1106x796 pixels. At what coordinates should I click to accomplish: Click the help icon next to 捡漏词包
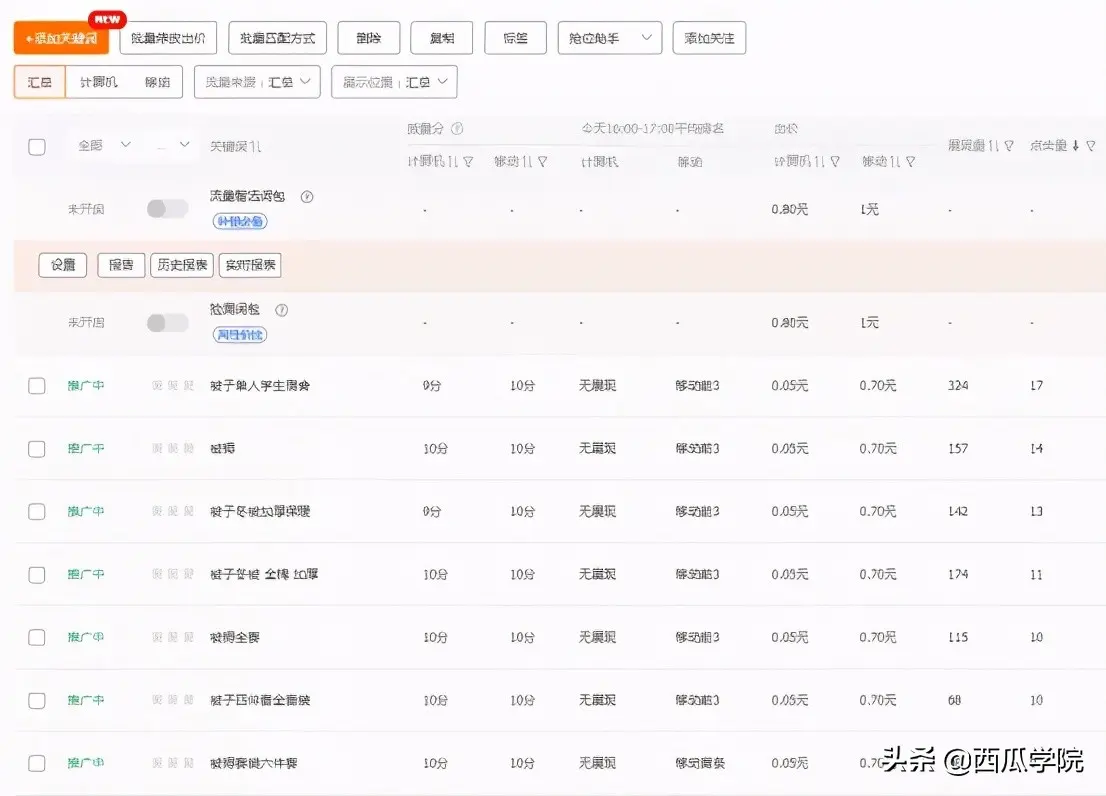coord(282,310)
